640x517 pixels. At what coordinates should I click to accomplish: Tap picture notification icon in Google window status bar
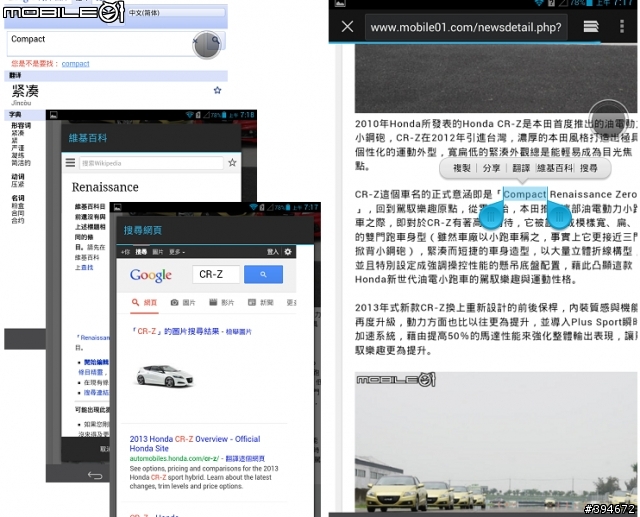[x=118, y=207]
